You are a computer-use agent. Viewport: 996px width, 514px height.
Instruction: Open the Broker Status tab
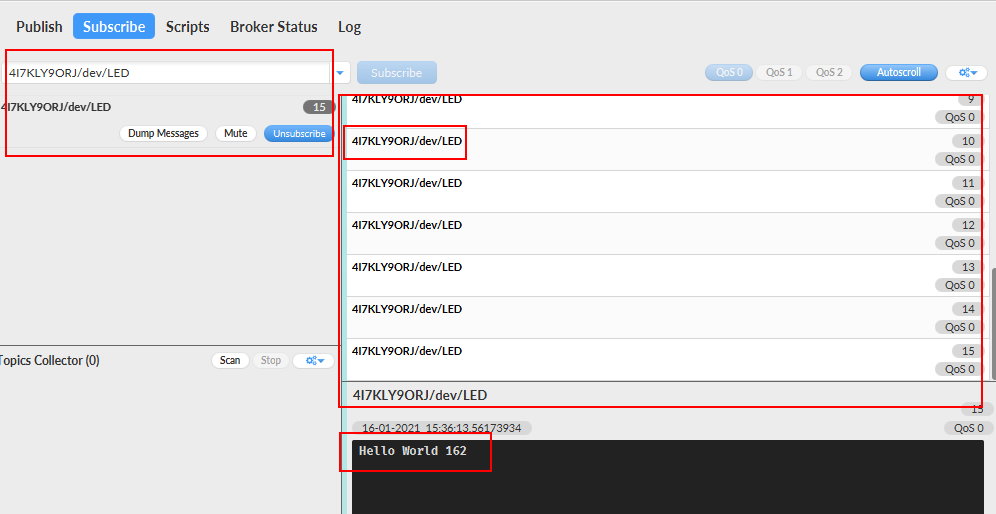pyautogui.click(x=273, y=27)
